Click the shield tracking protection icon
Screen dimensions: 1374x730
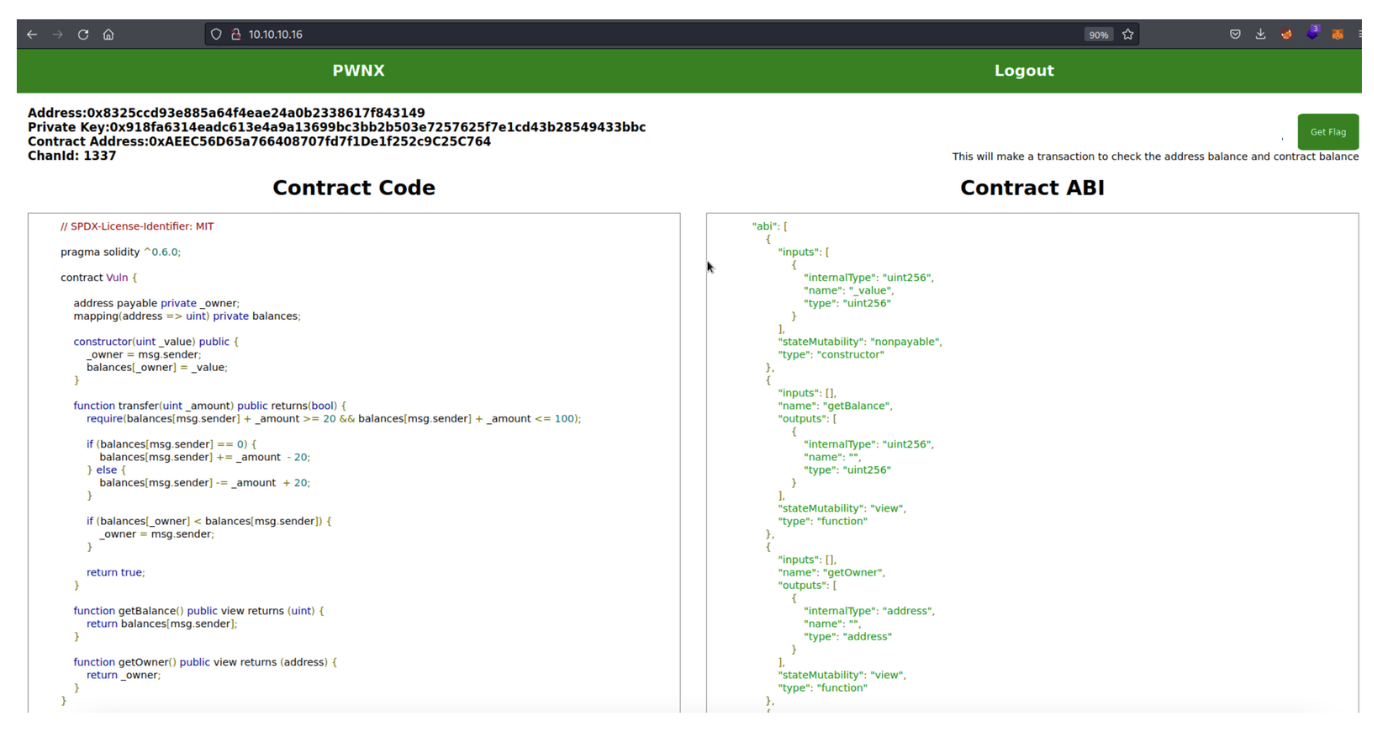click(x=216, y=34)
